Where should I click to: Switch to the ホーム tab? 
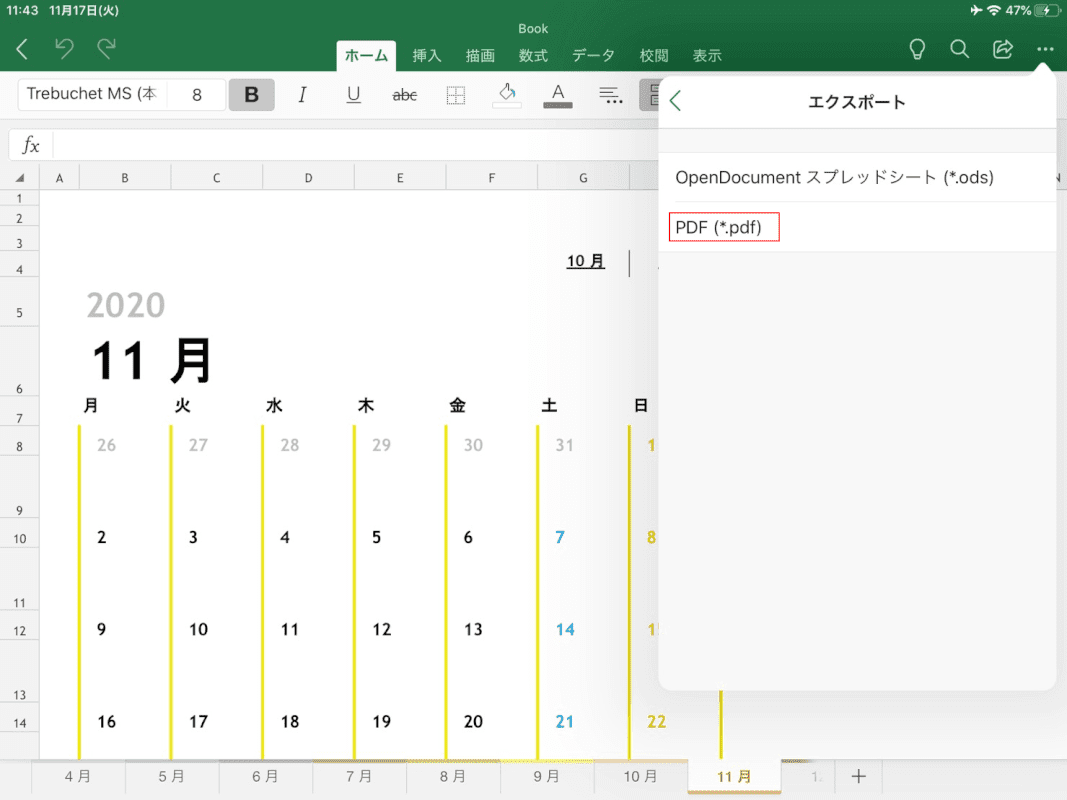tap(366, 56)
